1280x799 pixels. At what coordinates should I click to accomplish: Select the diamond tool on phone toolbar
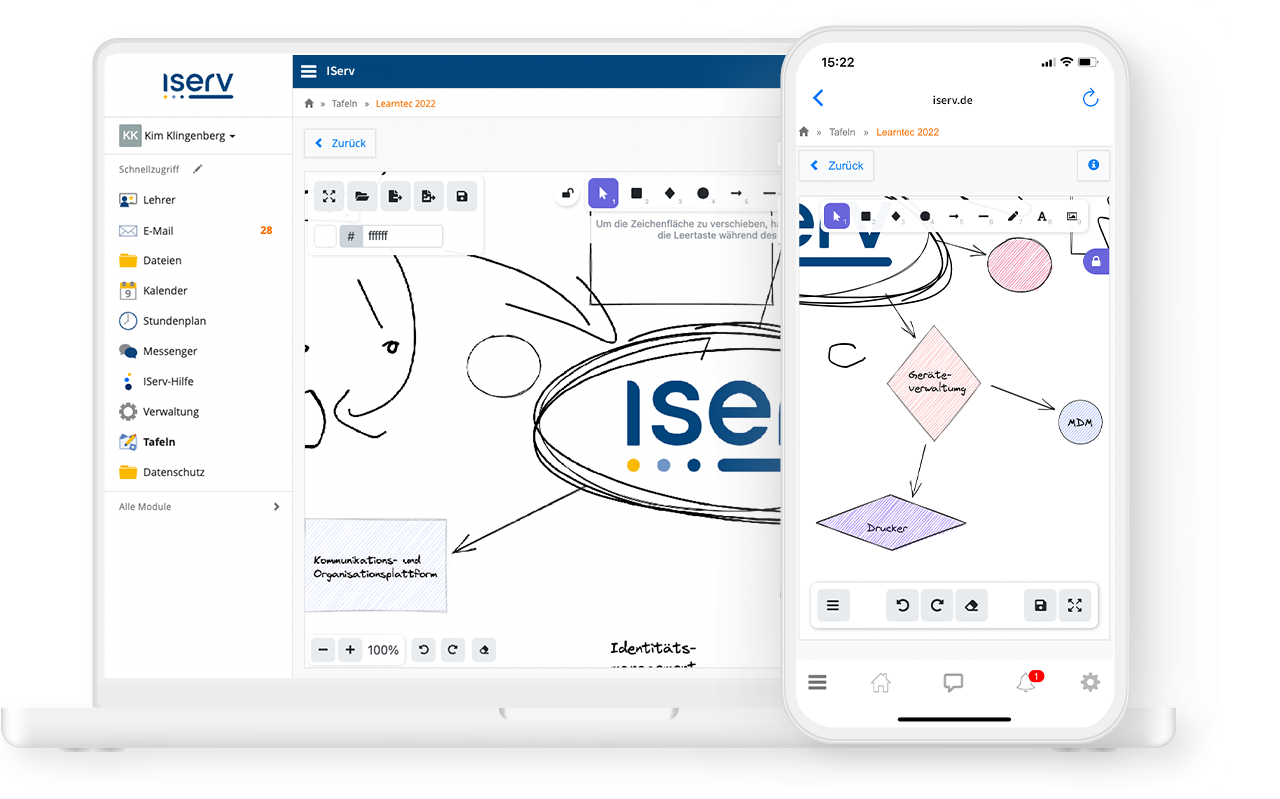point(896,216)
